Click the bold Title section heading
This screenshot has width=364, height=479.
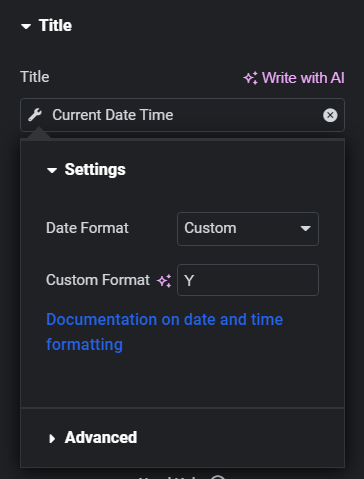pos(55,25)
